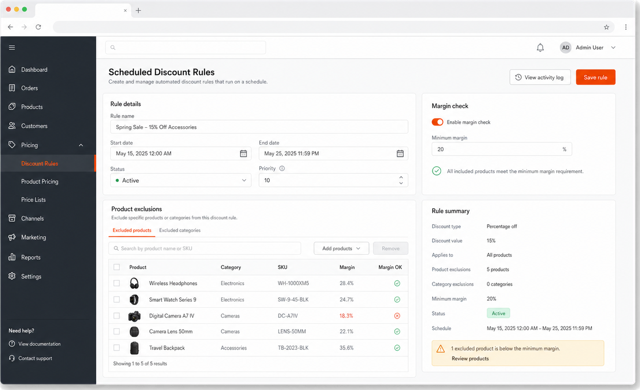Click the Smart Watch Series 9 product name
The image size is (640, 390).
[172, 299]
